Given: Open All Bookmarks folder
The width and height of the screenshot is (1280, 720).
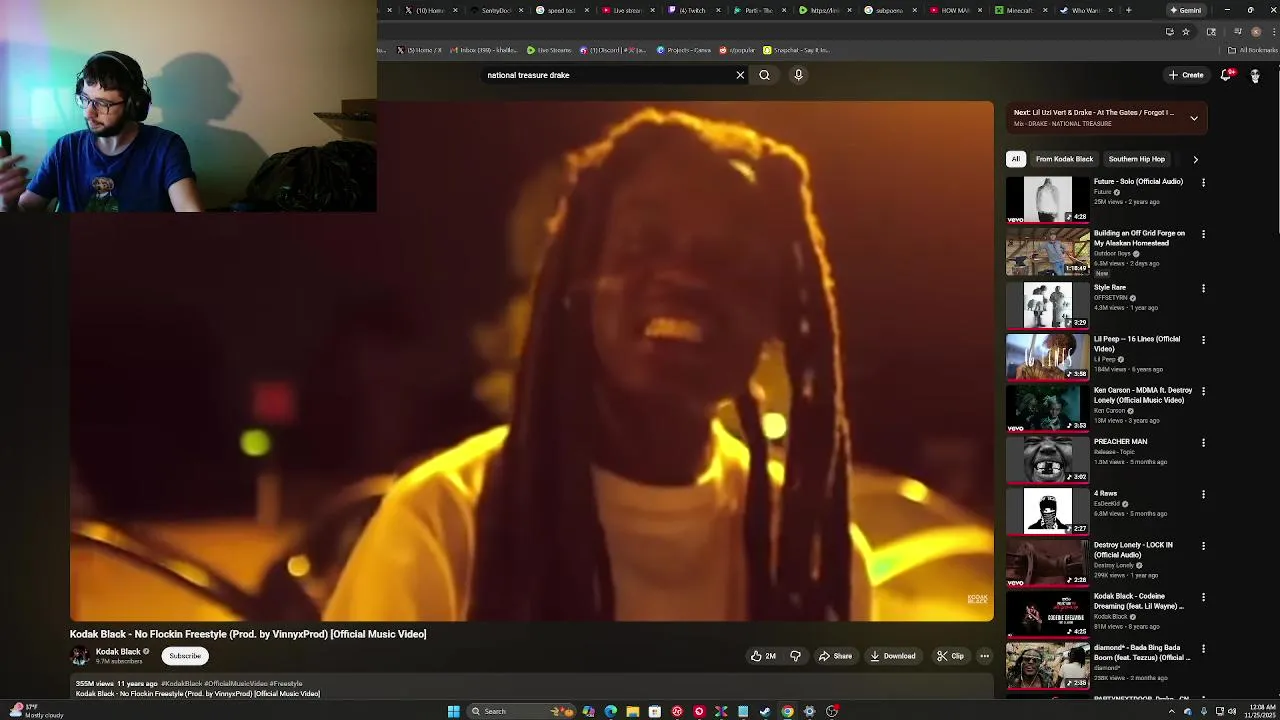Looking at the screenshot, I should click(x=1253, y=50).
